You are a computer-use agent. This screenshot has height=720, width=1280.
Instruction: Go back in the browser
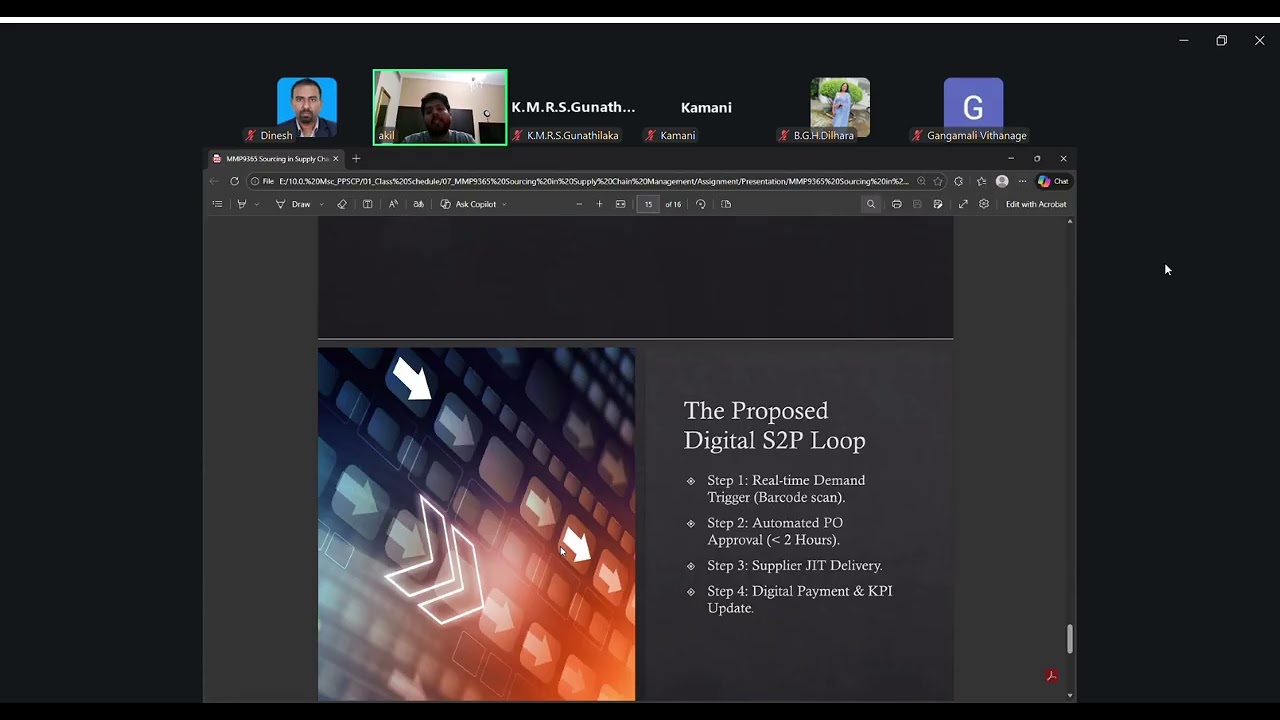pos(213,181)
